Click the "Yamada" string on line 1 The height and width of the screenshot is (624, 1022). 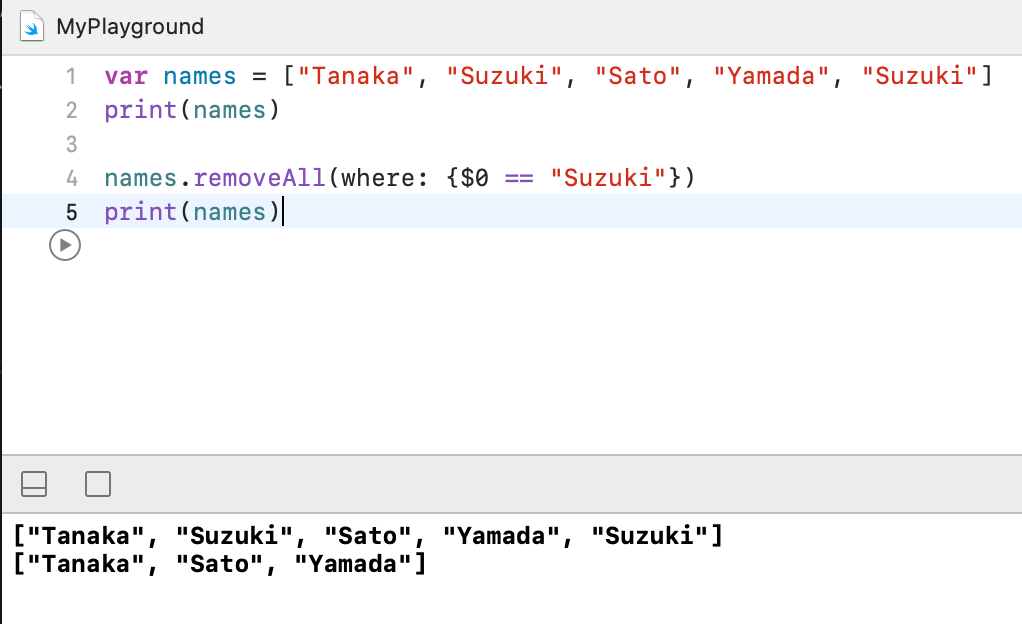pyautogui.click(x=770, y=76)
